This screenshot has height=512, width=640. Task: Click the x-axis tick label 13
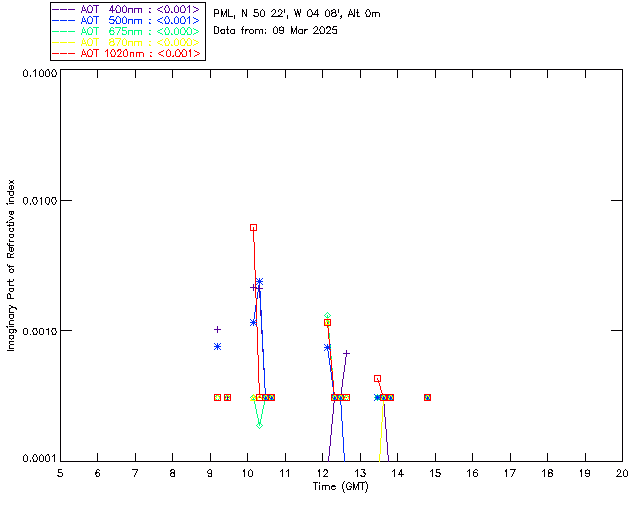(x=360, y=473)
